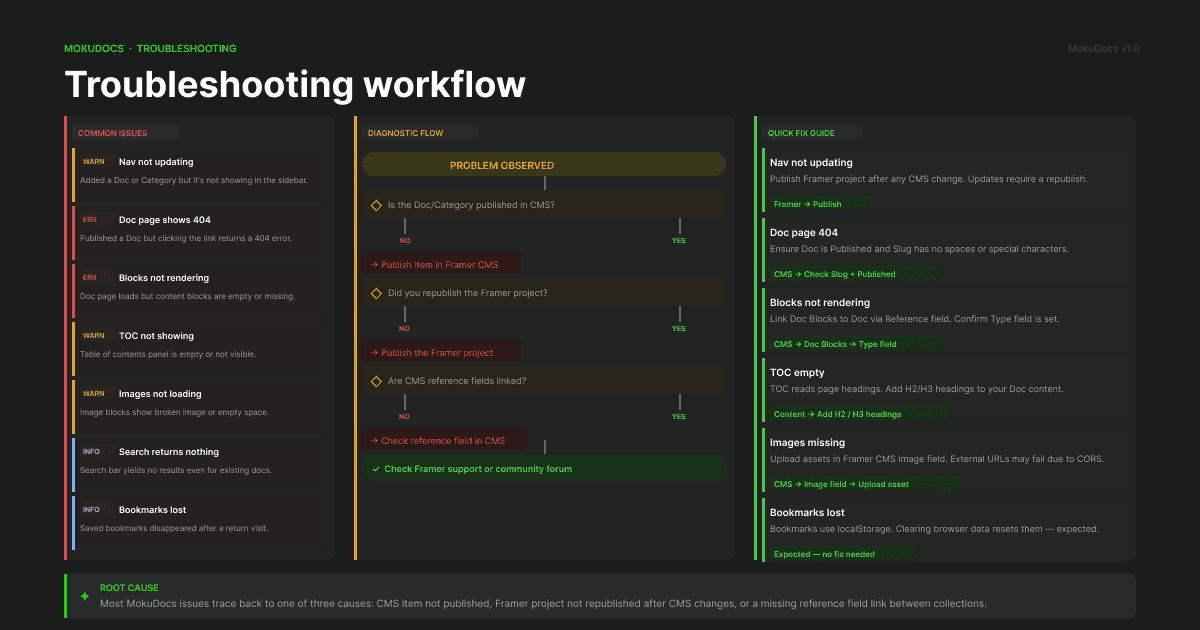This screenshot has width=1200, height=630.
Task: Click NO under 'Are CMS reference fields linked?'
Action: [405, 416]
